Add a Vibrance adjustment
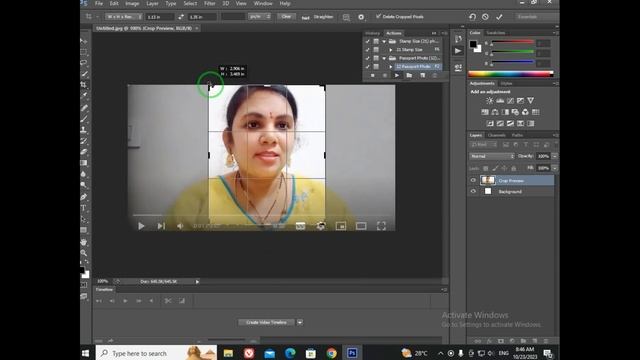The width and height of the screenshot is (640, 360). (x=530, y=100)
